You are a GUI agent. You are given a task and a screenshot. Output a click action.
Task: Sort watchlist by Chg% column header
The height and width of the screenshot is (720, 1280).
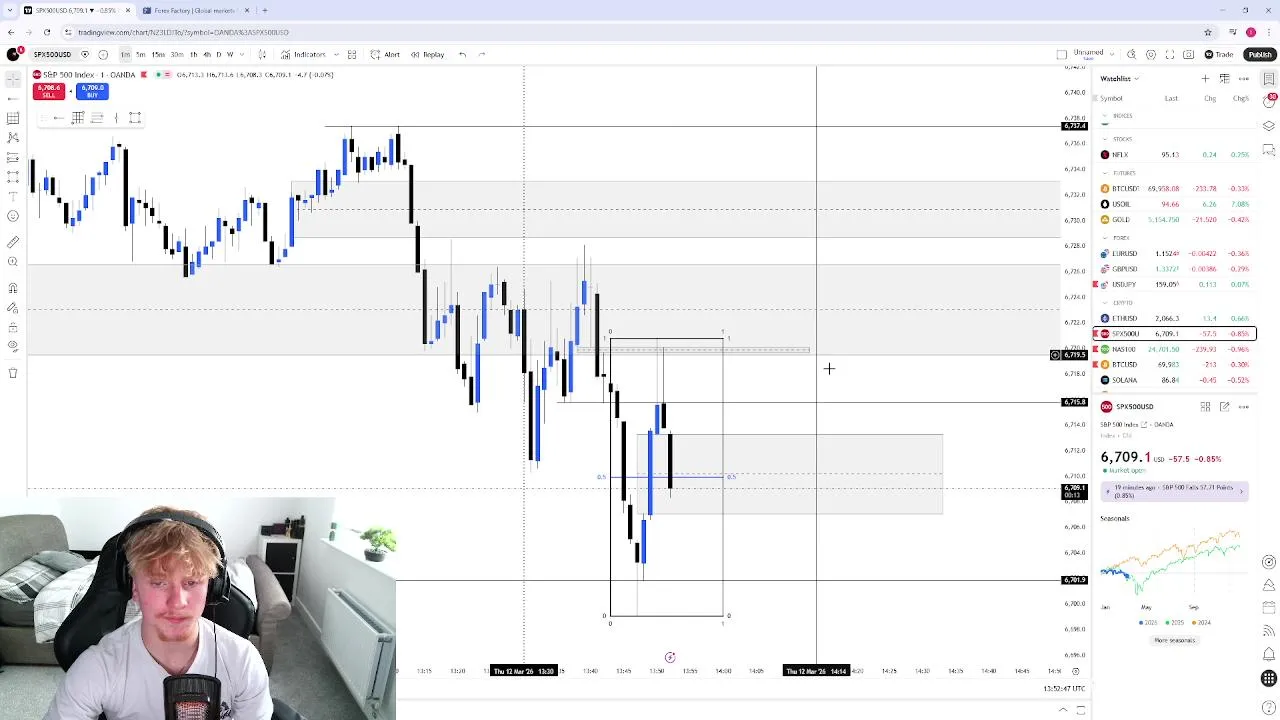[x=1241, y=98]
